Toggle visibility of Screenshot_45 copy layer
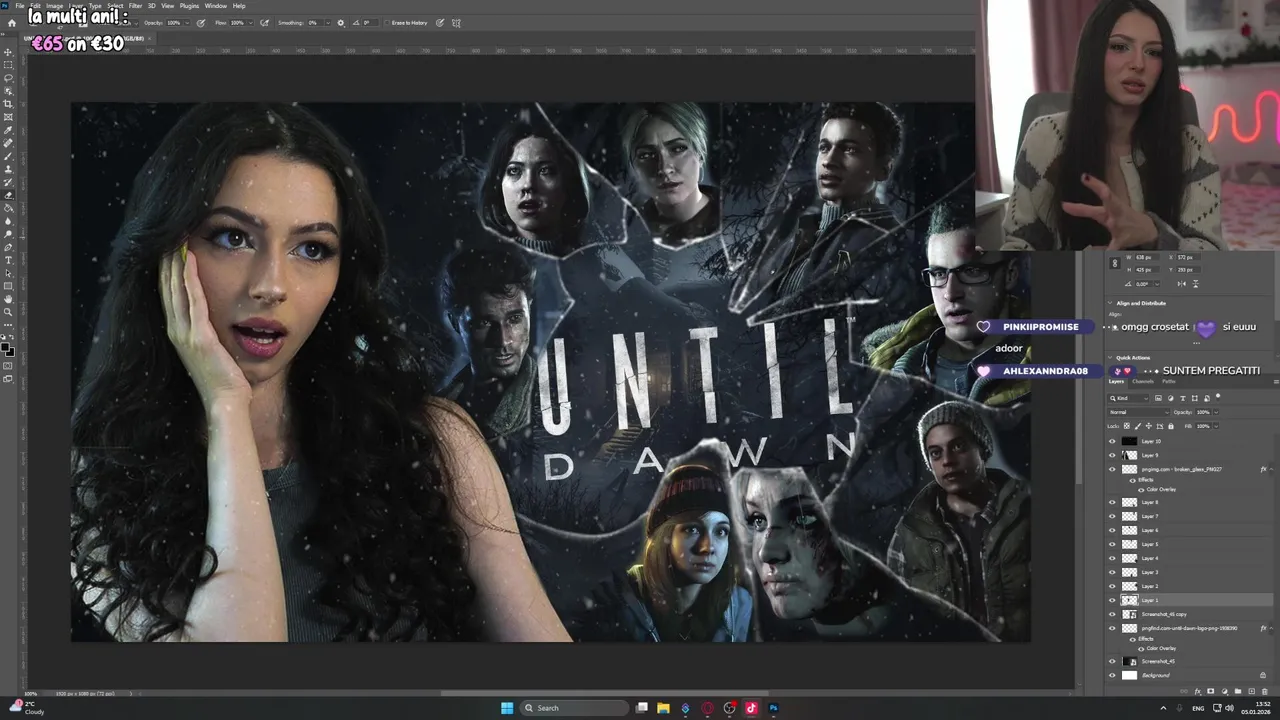Image resolution: width=1280 pixels, height=720 pixels. click(x=1112, y=614)
